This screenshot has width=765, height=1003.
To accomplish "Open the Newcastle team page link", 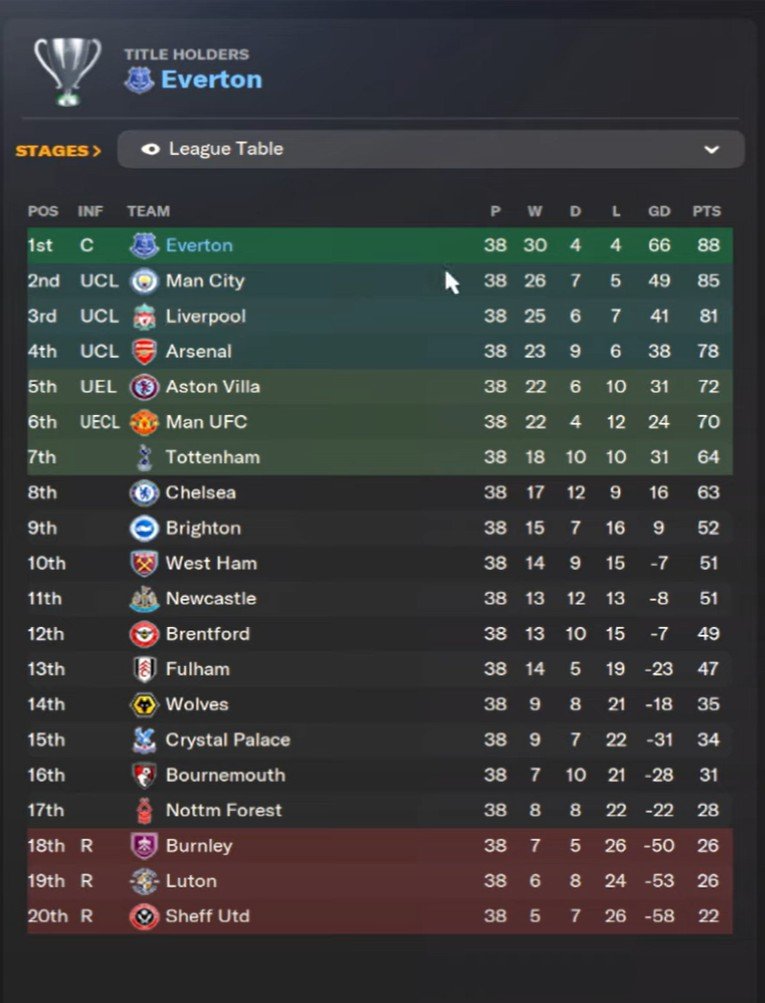I will coord(211,598).
